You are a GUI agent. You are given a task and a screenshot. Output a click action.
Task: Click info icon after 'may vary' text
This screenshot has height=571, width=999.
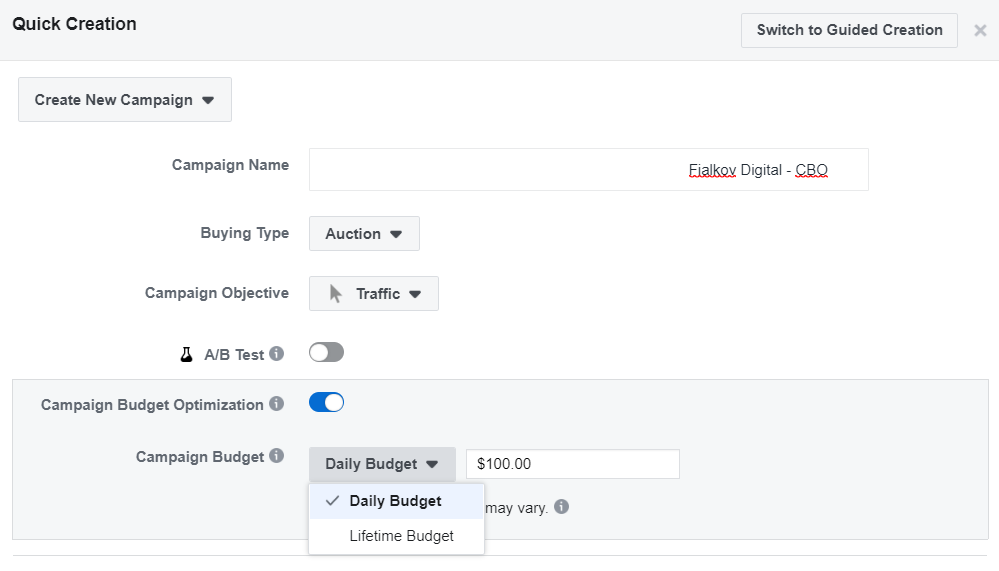(x=562, y=507)
